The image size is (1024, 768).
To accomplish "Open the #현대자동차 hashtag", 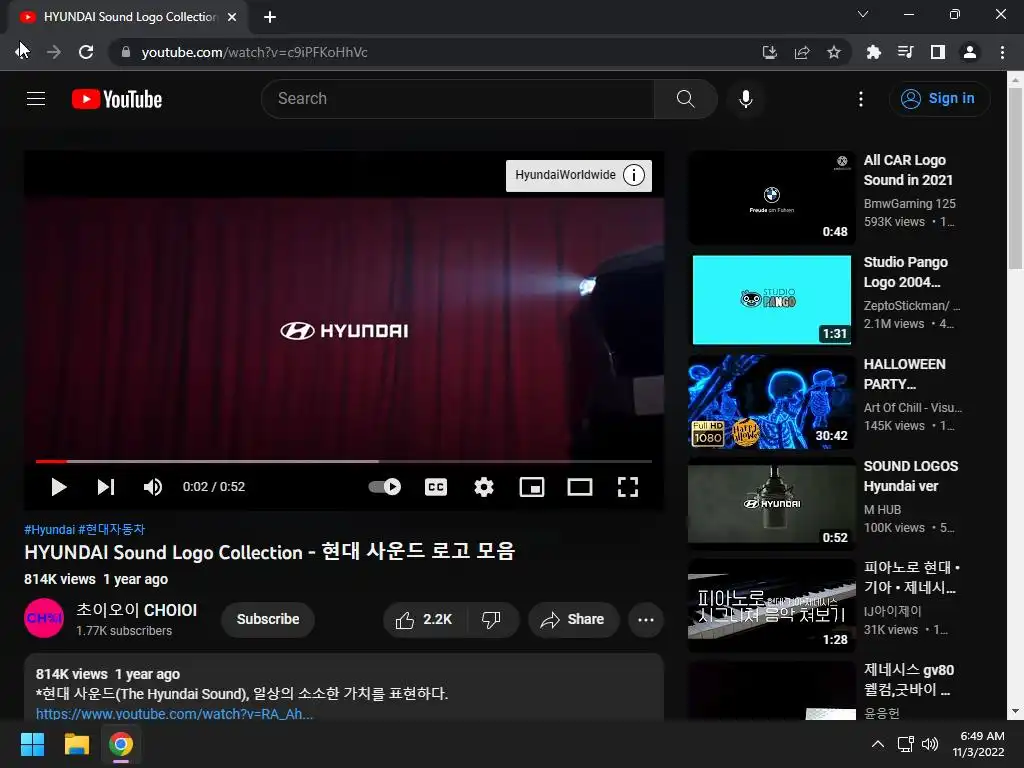I will [112, 530].
